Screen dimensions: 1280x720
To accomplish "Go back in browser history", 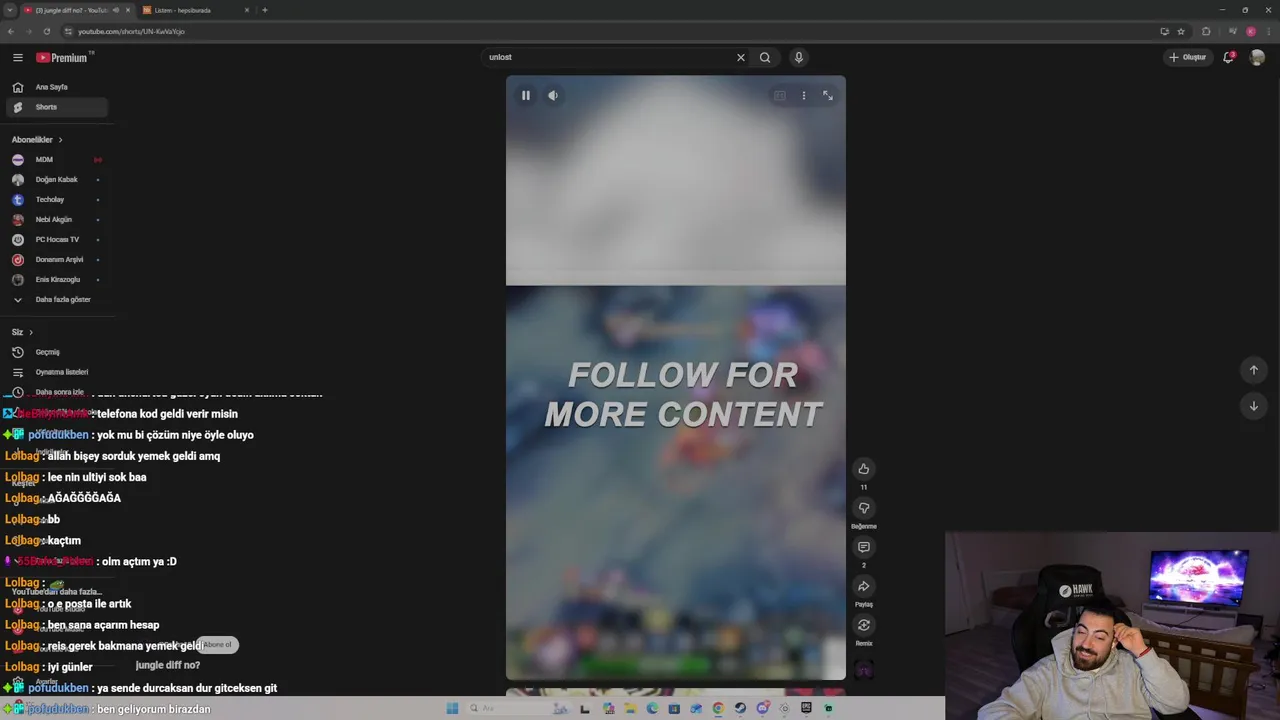I will click(x=10, y=31).
